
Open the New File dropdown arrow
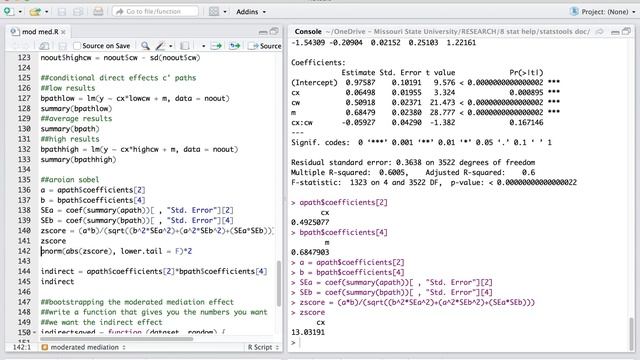[x=20, y=12]
